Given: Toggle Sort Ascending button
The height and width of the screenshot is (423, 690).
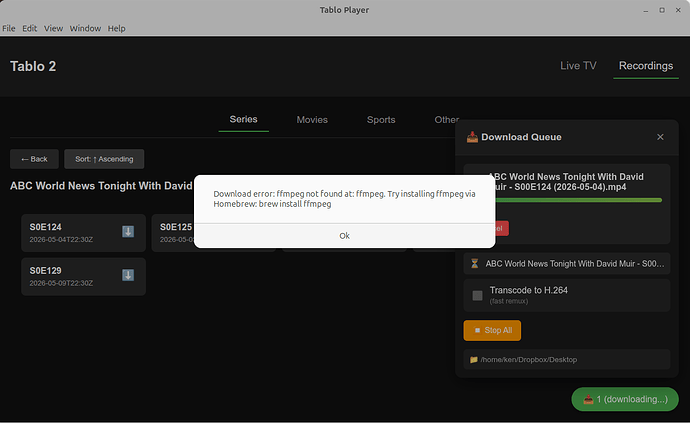Looking at the screenshot, I should pyautogui.click(x=104, y=159).
